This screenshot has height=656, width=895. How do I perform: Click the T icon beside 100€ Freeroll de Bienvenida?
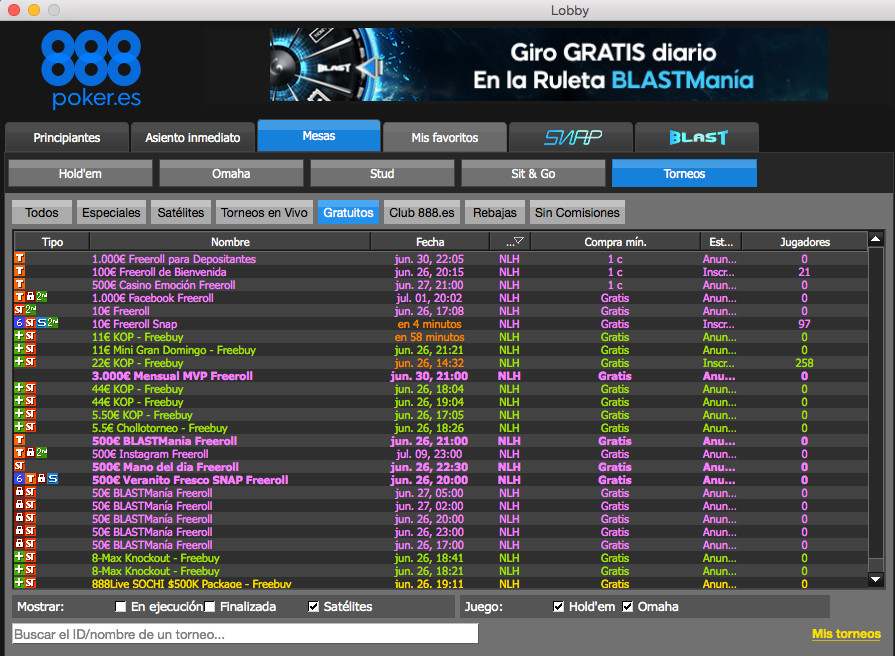[x=19, y=271]
